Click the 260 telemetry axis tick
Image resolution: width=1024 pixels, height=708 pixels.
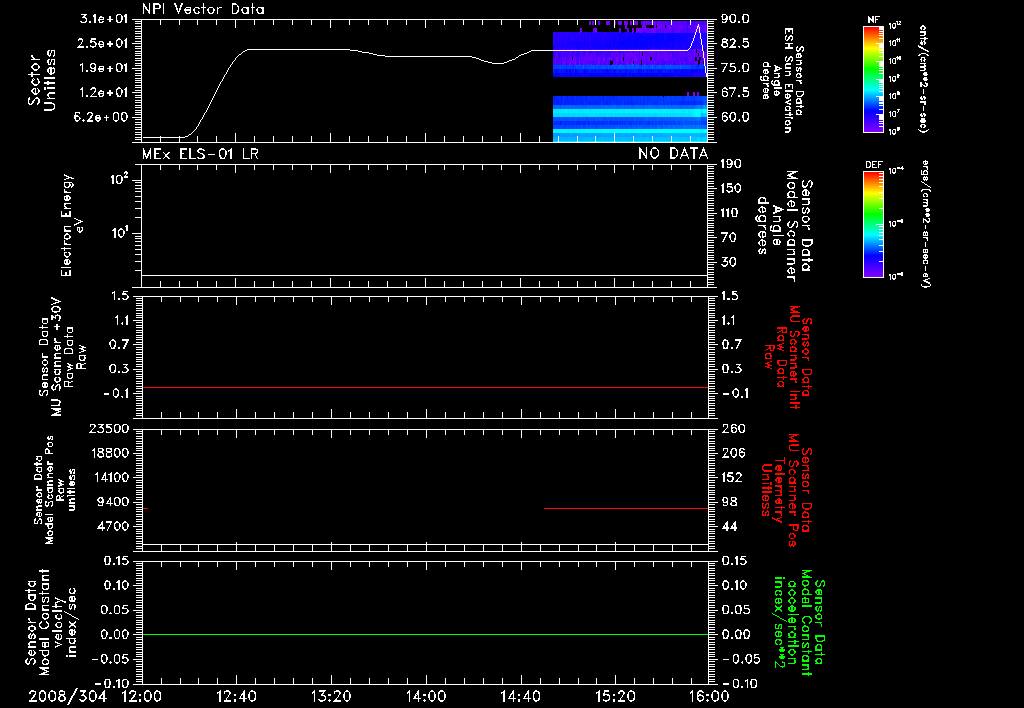pos(733,429)
